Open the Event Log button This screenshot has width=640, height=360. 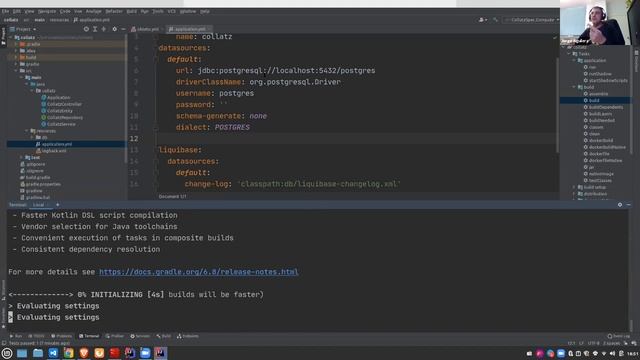[618, 336]
